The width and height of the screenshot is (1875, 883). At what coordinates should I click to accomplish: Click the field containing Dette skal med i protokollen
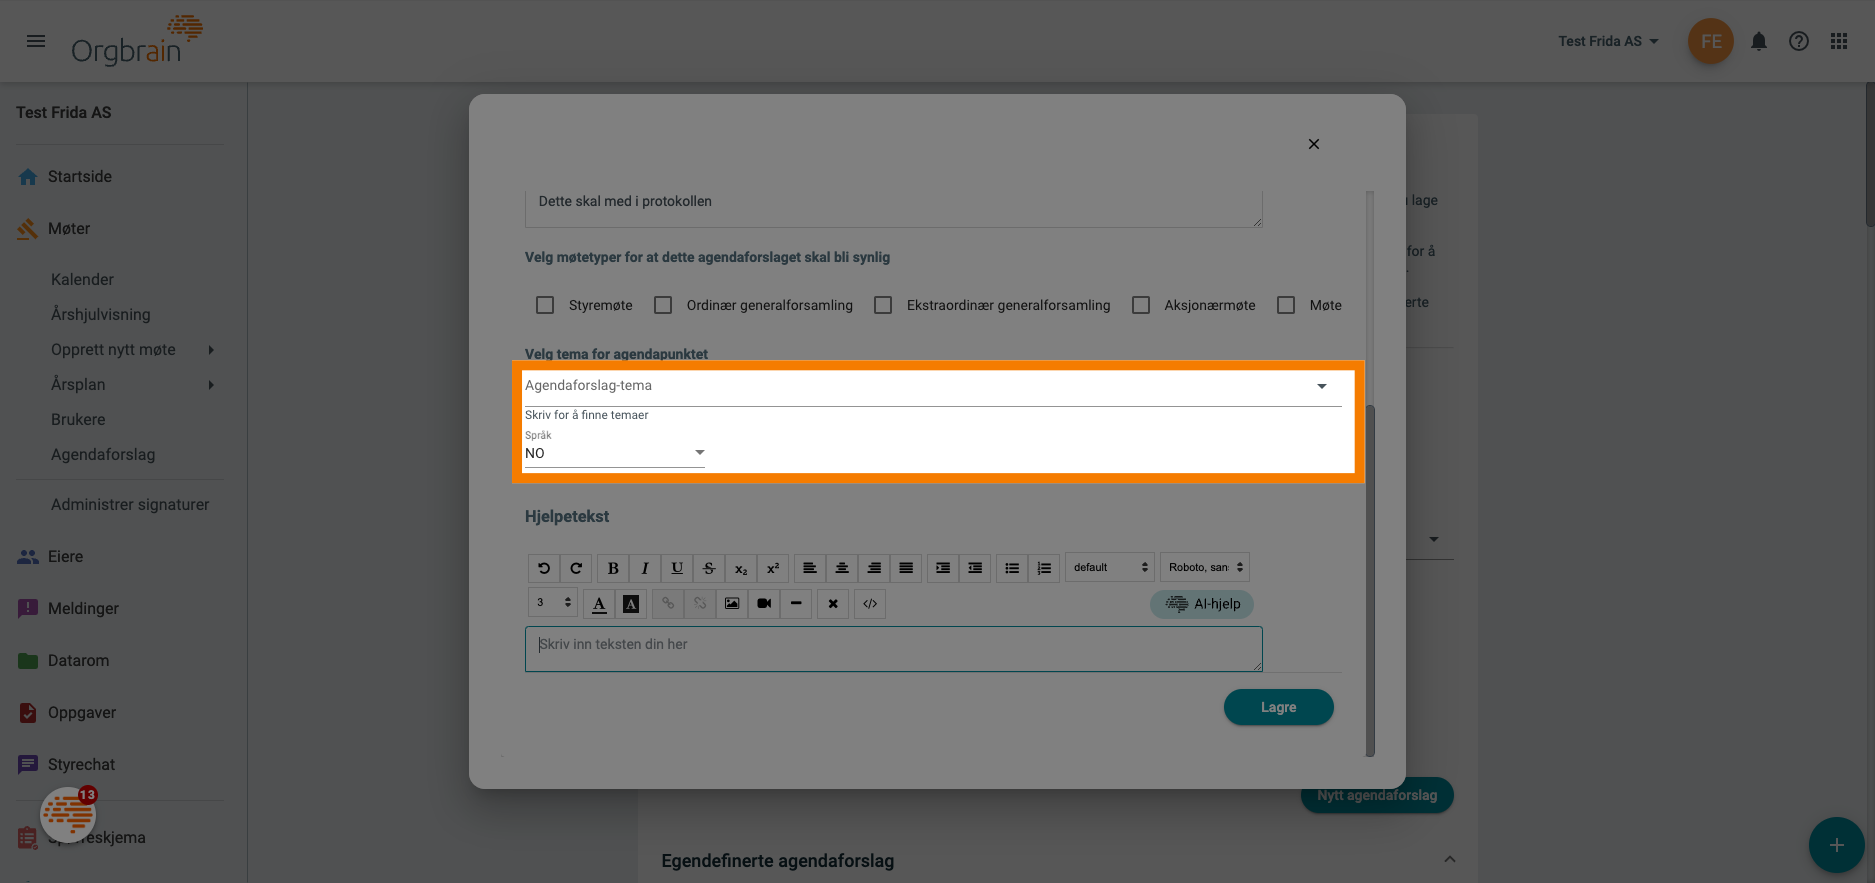pos(893,208)
